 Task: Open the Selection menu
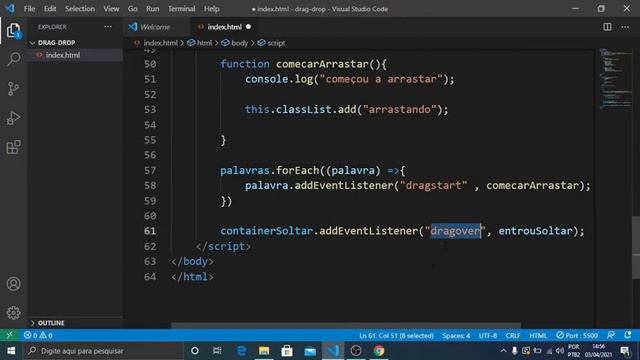pyautogui.click(x=80, y=9)
